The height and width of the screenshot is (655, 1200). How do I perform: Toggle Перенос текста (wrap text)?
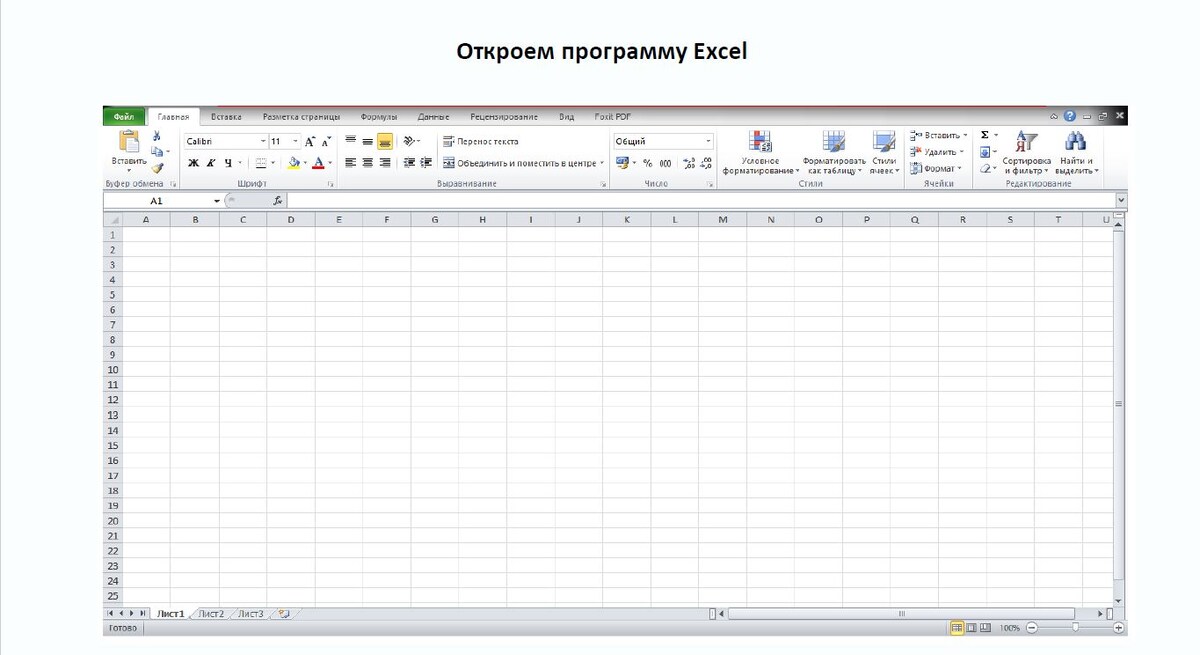coord(481,142)
